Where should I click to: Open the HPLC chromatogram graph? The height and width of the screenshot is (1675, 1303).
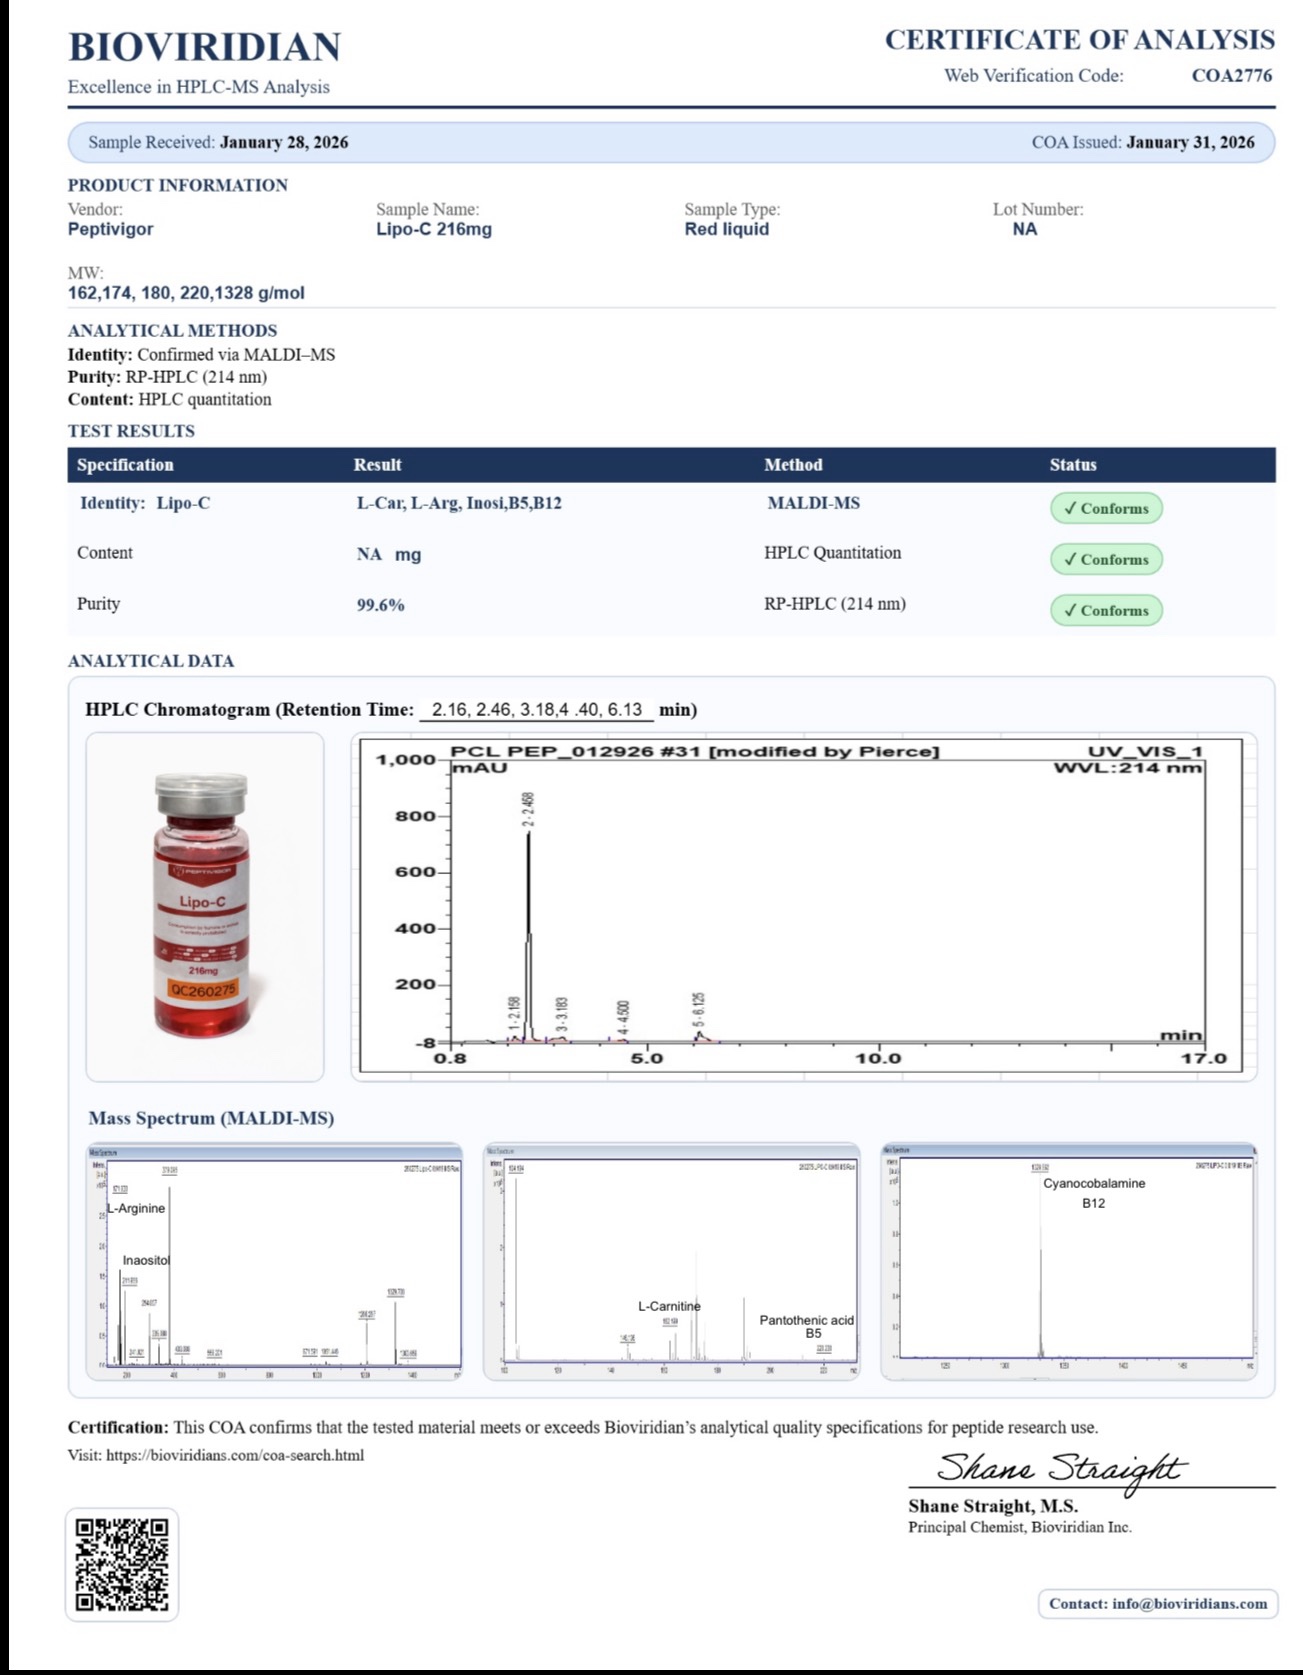[803, 908]
